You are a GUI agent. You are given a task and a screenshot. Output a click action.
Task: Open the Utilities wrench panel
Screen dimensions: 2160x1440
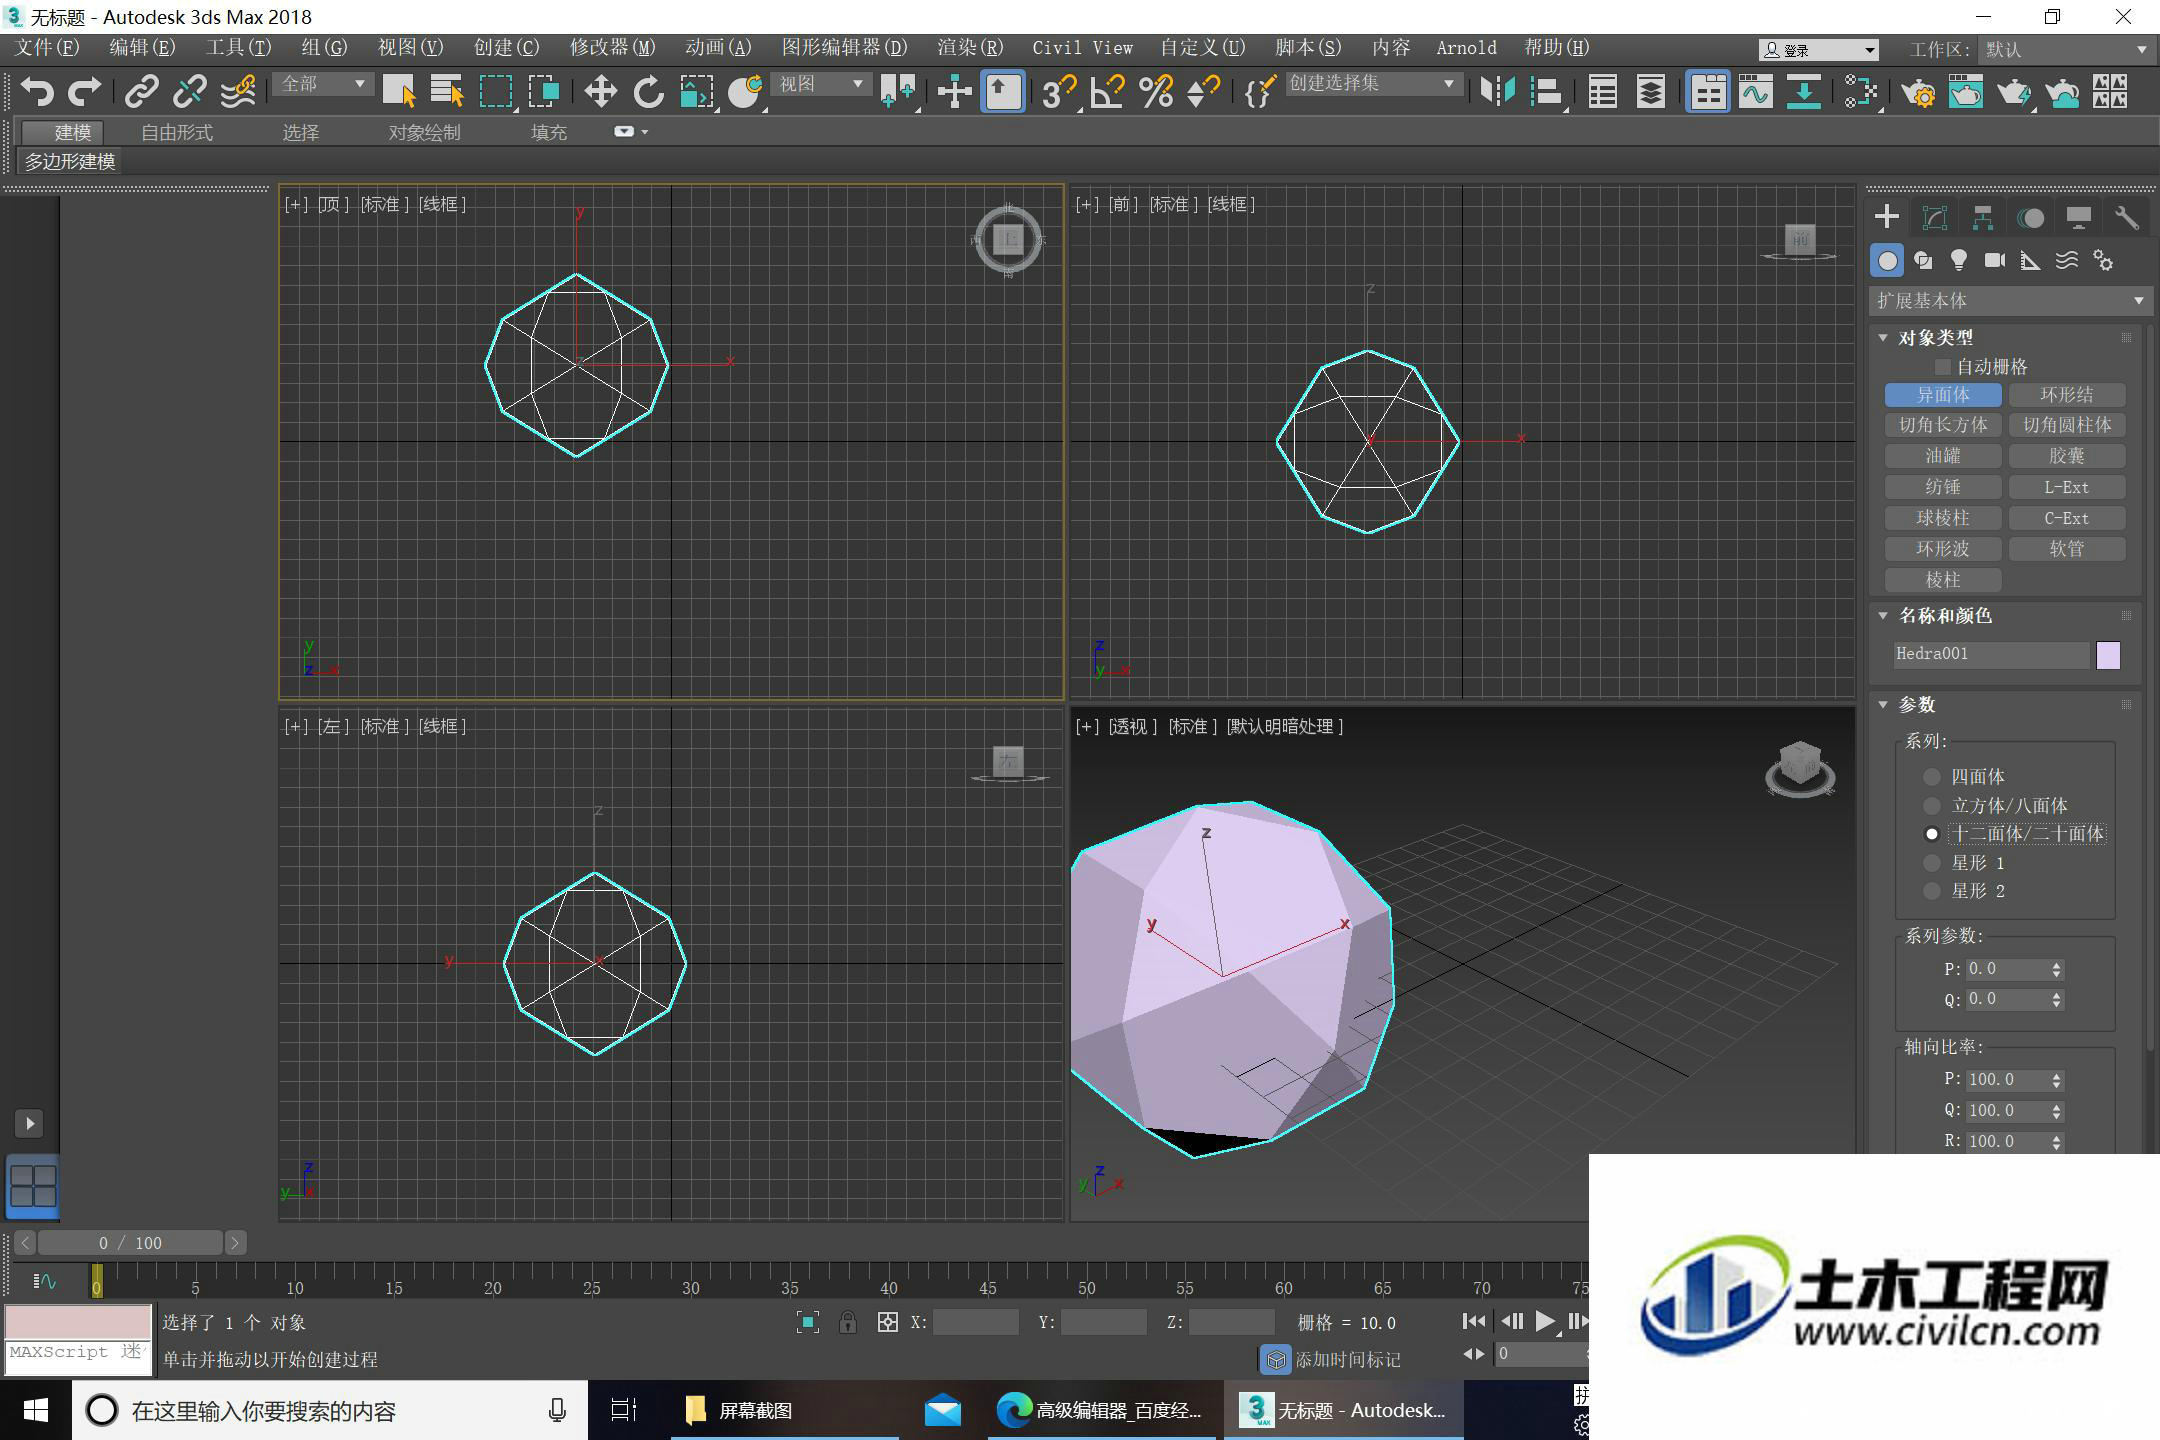point(2127,218)
